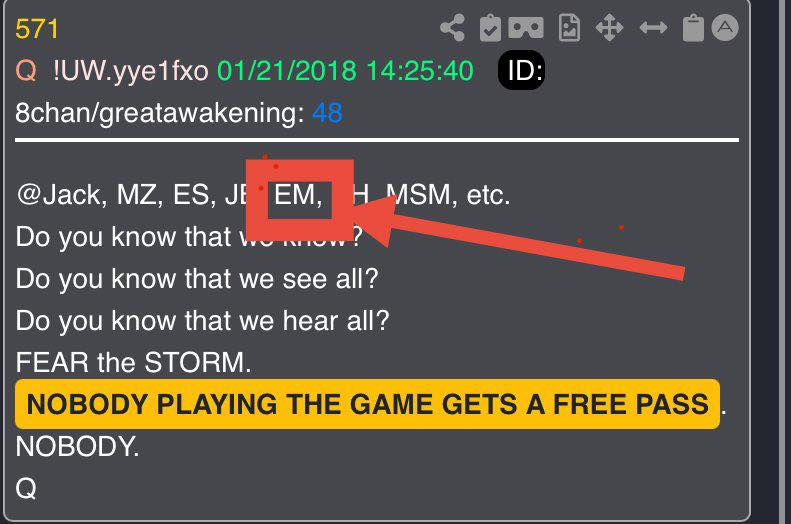Click the Q author name
This screenshot has height=524, width=791.
coord(26,70)
